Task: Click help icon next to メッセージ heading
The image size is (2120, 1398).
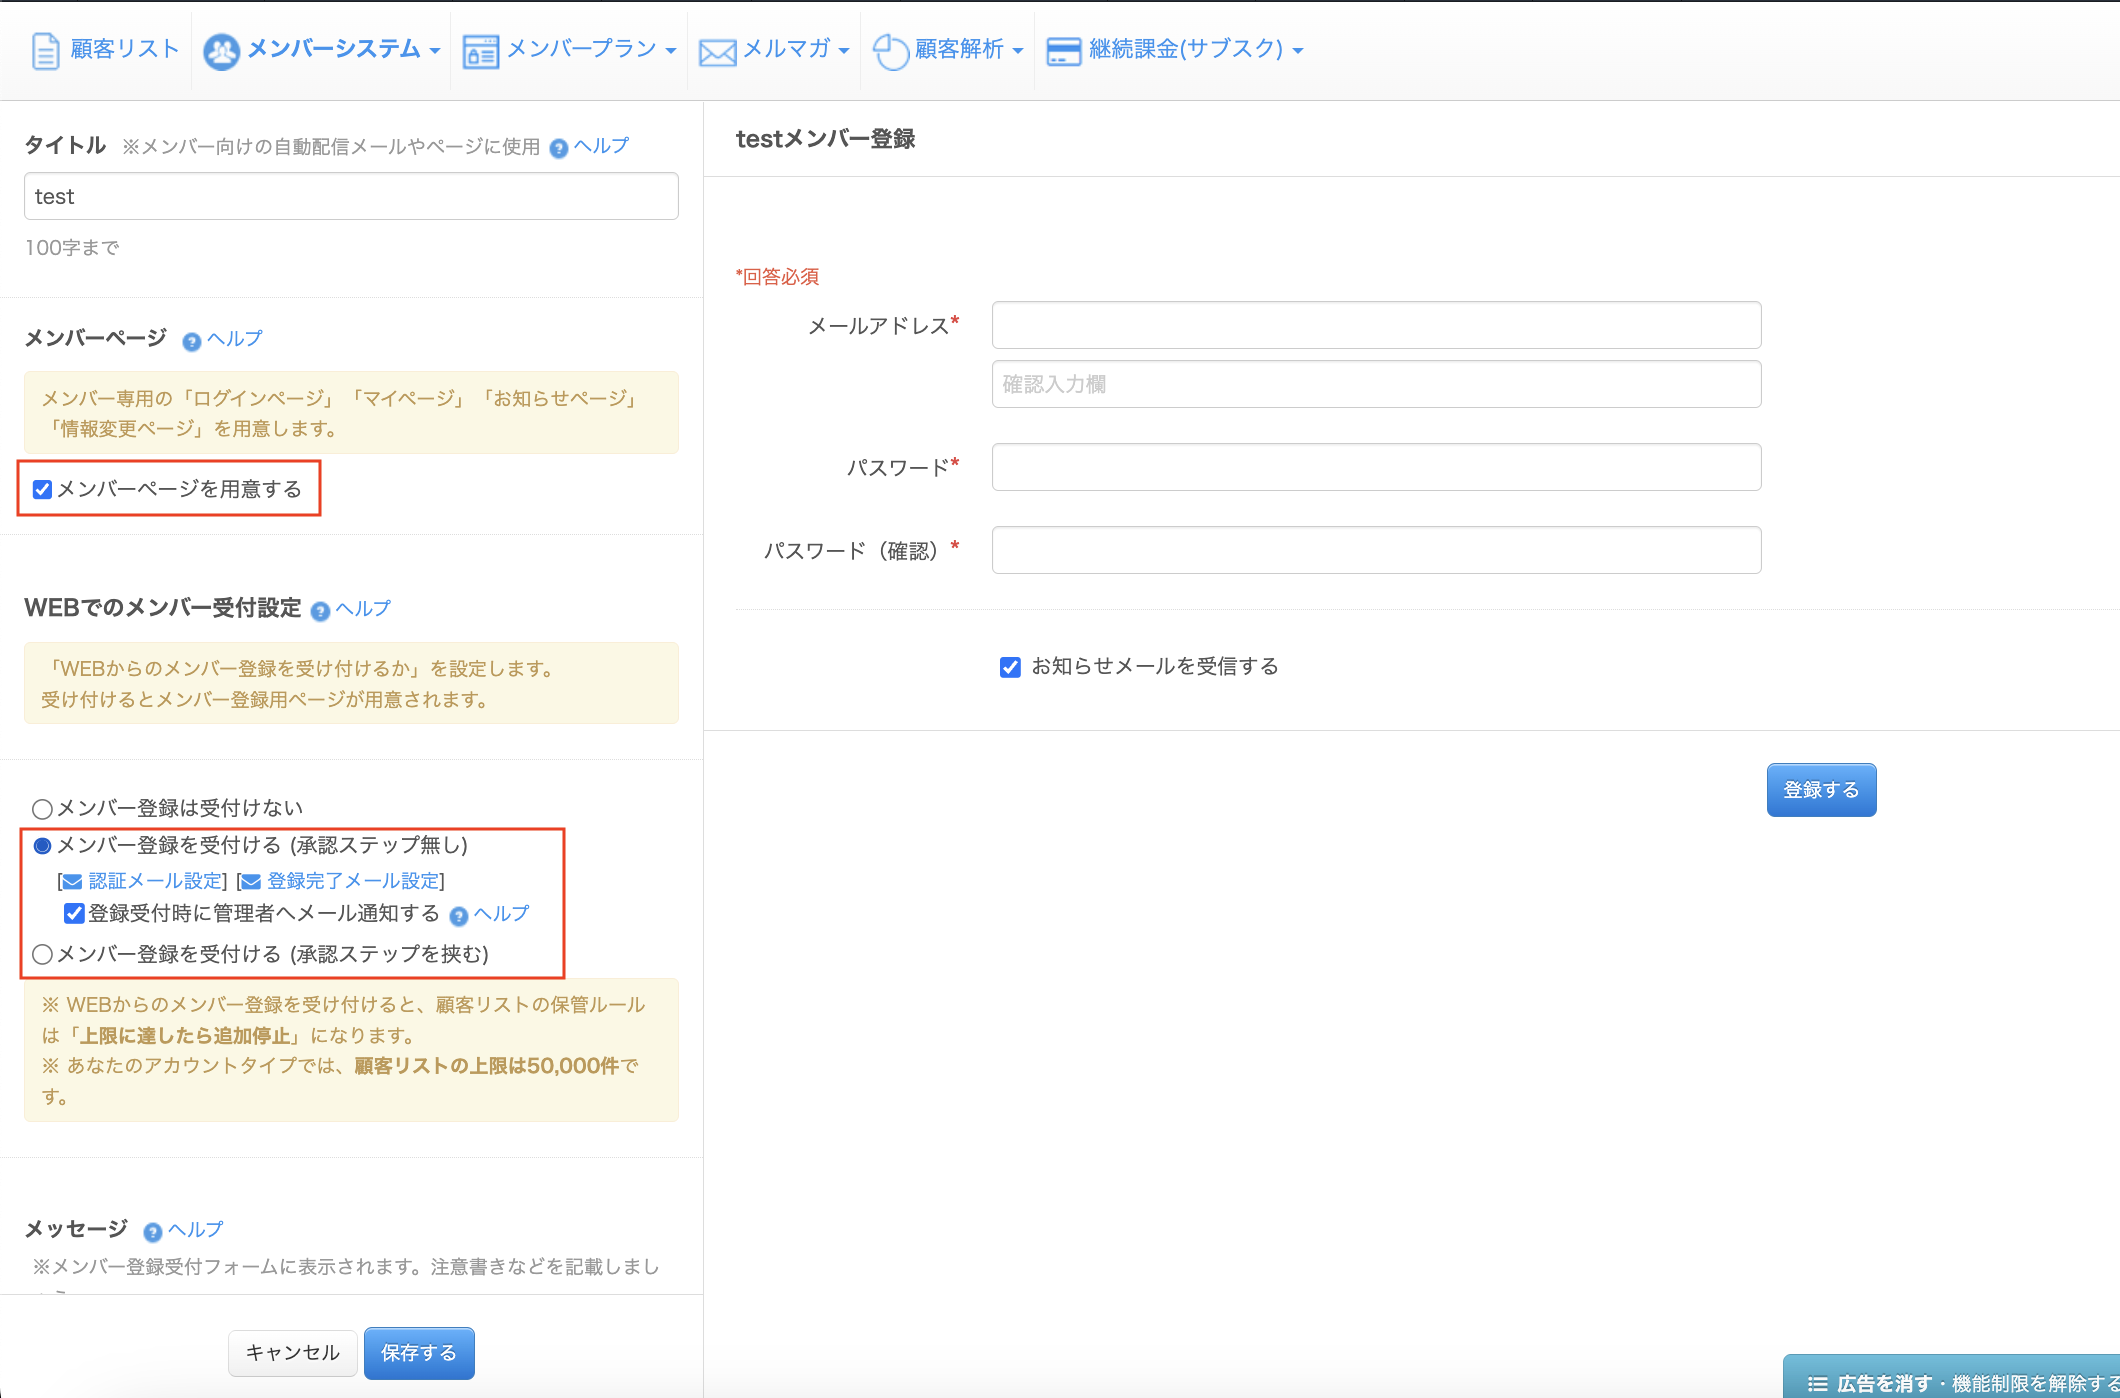Action: pos(153,1232)
